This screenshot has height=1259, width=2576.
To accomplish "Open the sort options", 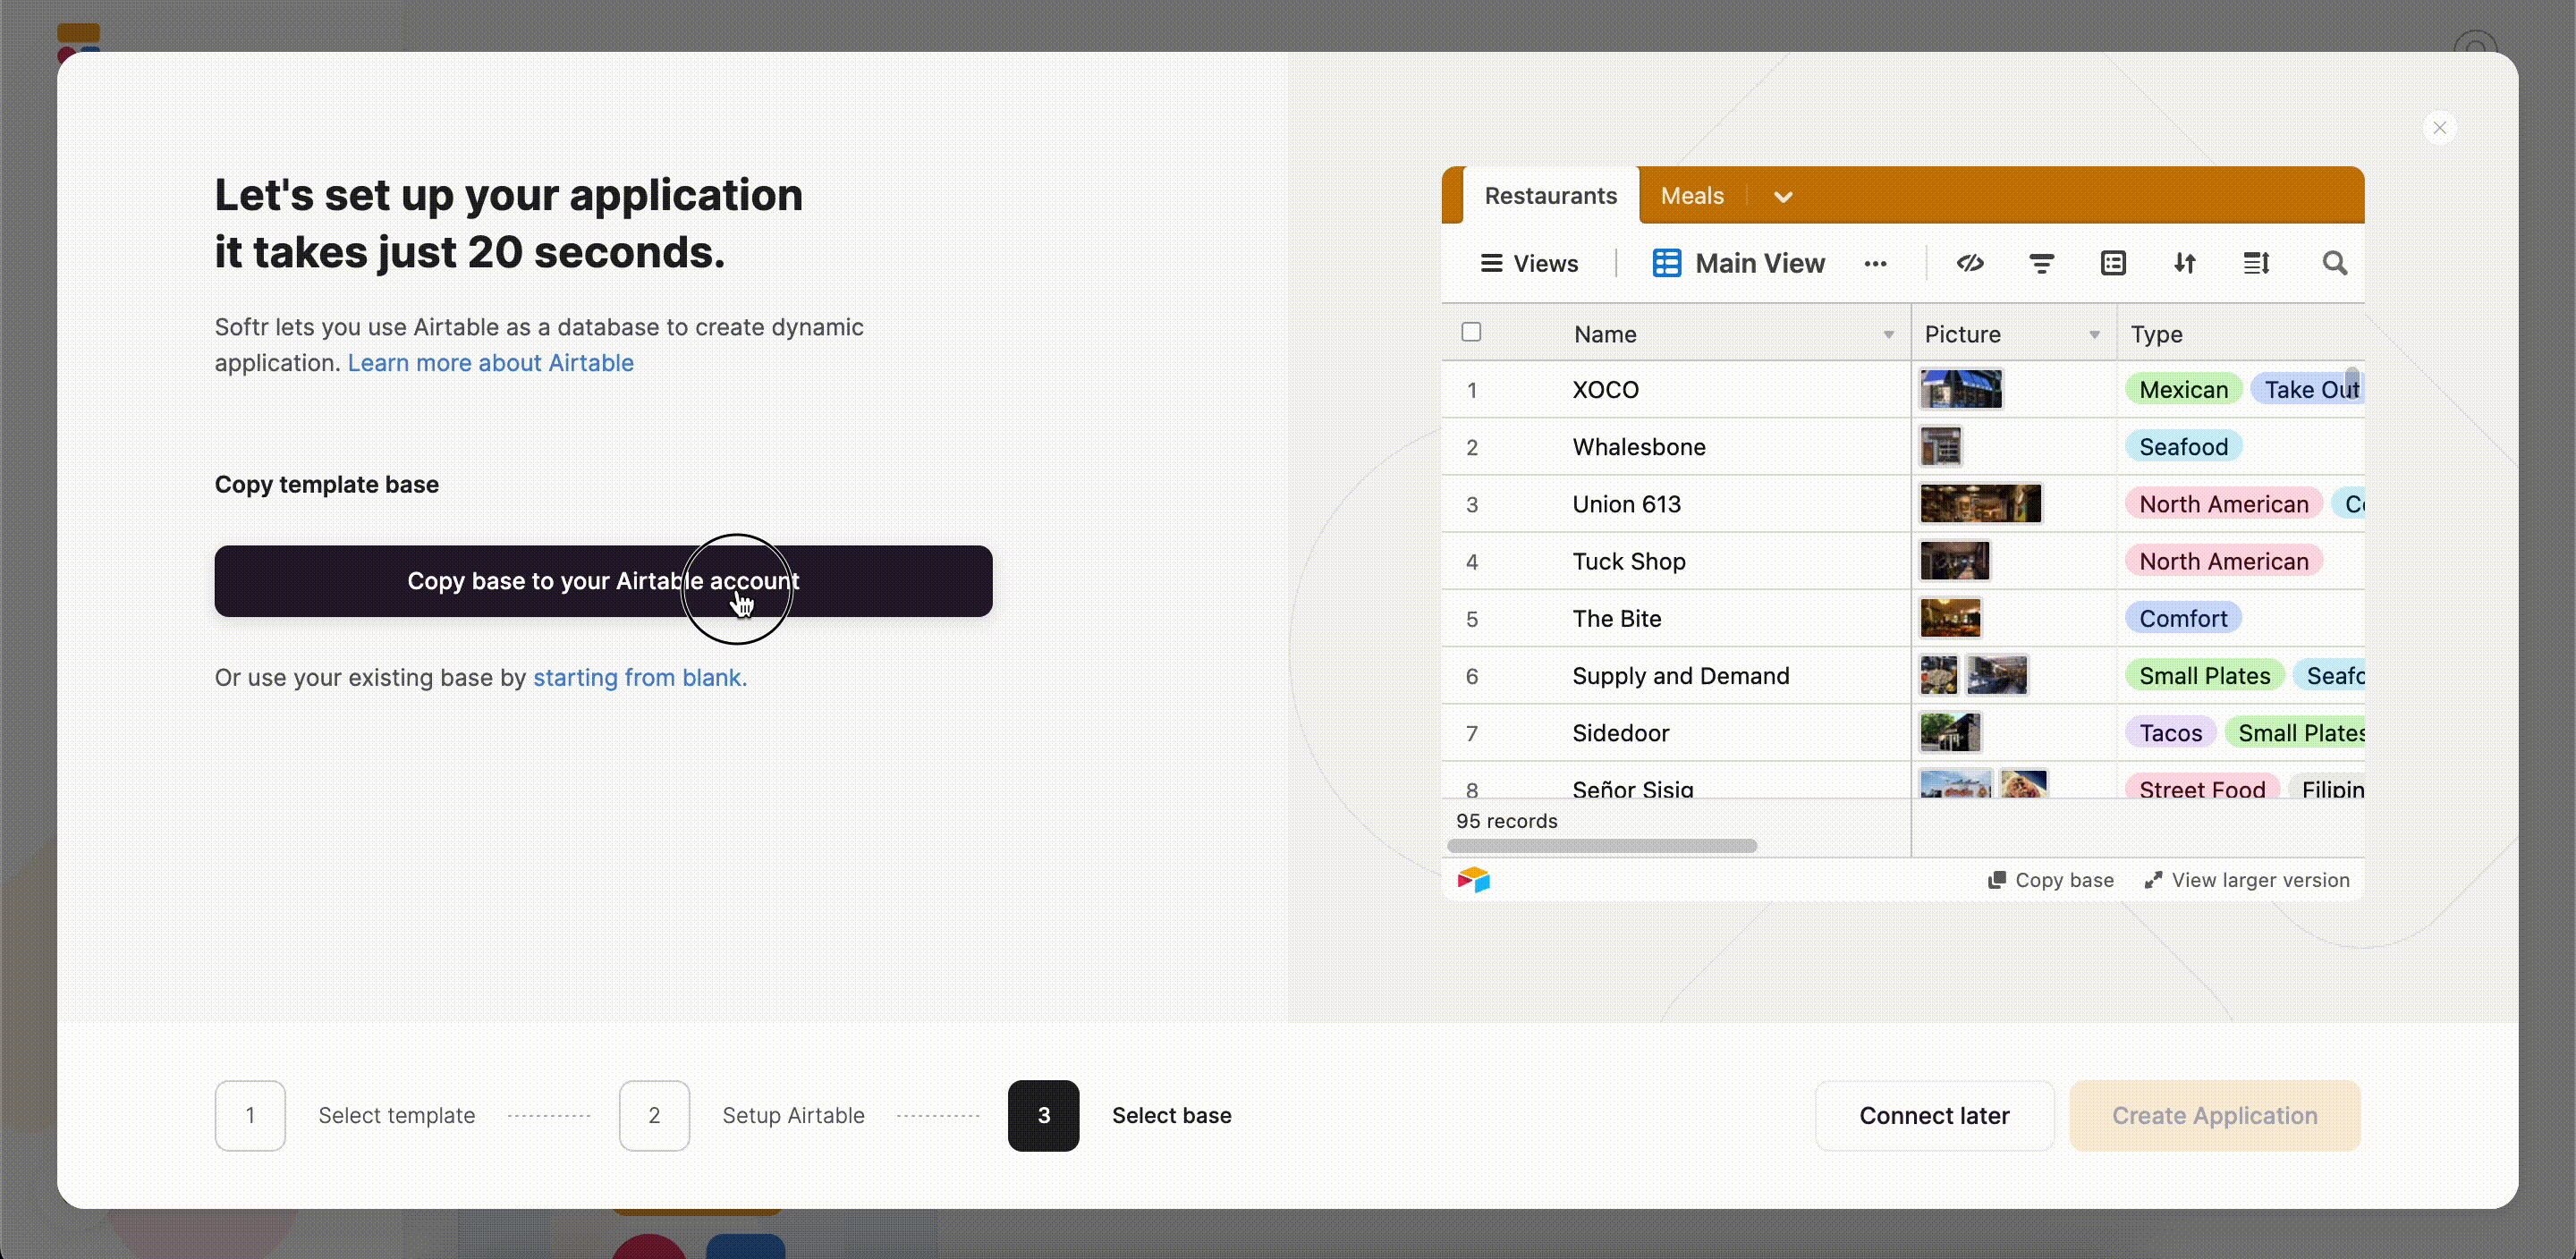I will click(x=2185, y=263).
